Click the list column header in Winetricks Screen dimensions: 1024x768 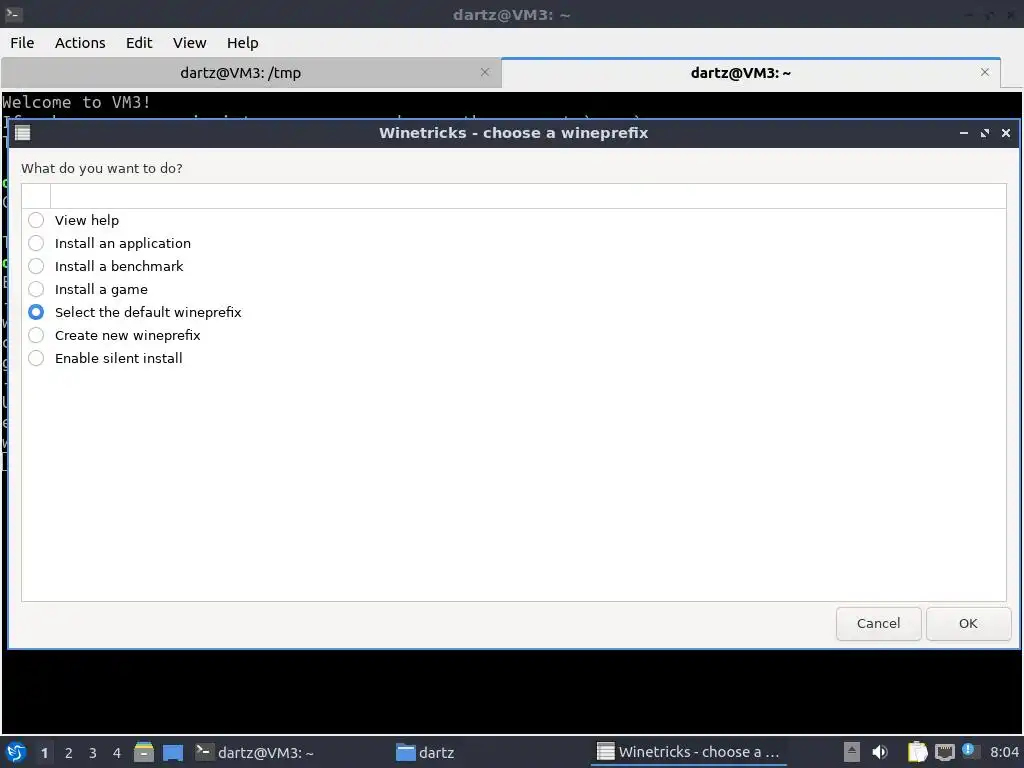pos(528,196)
